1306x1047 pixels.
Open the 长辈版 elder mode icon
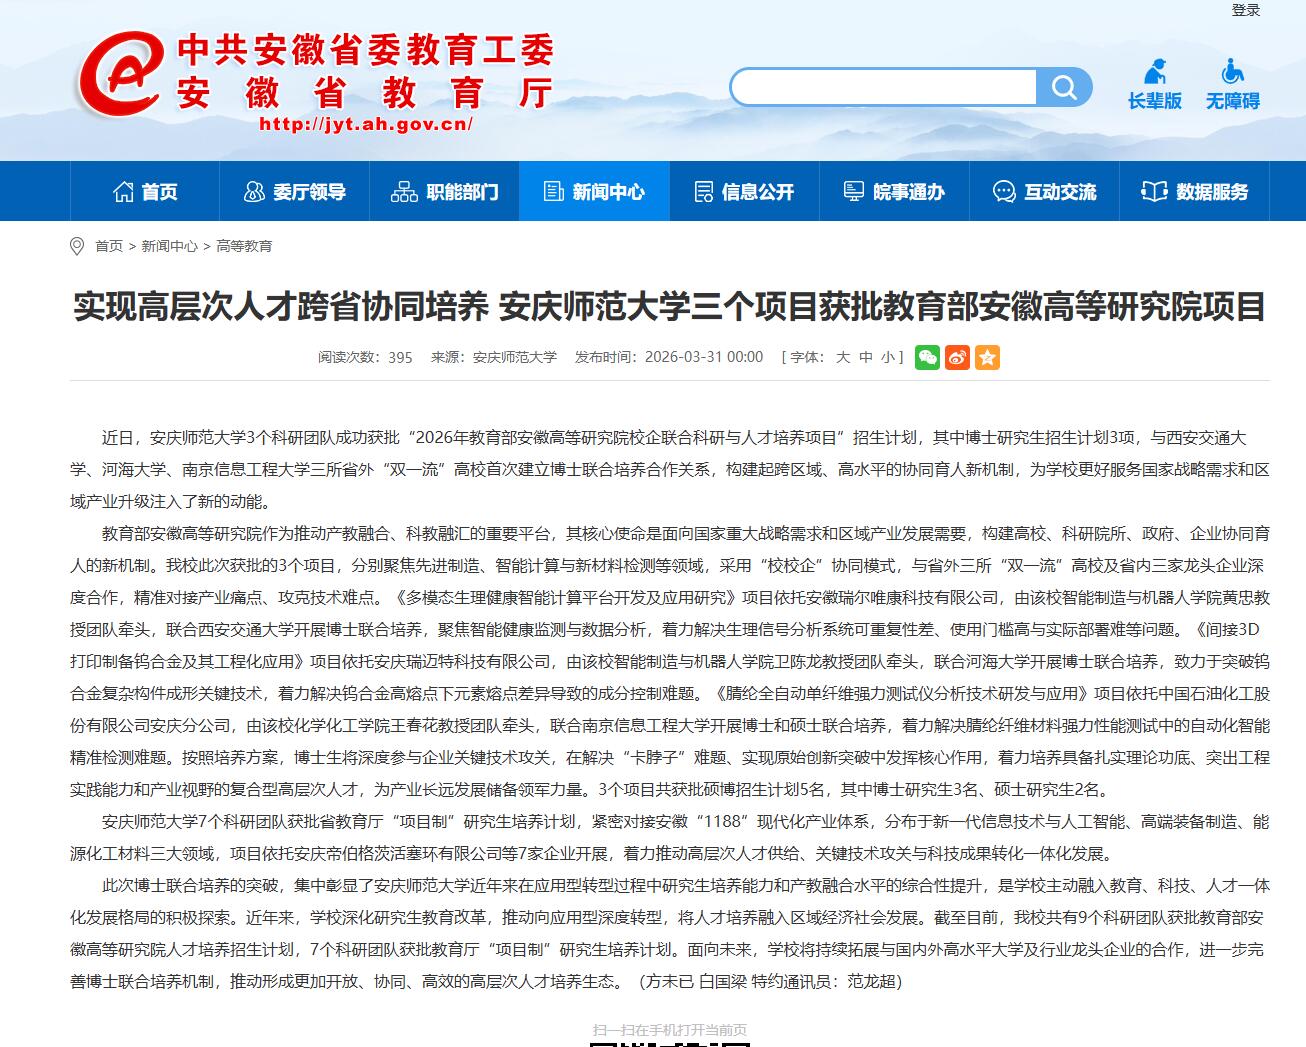tap(1155, 85)
